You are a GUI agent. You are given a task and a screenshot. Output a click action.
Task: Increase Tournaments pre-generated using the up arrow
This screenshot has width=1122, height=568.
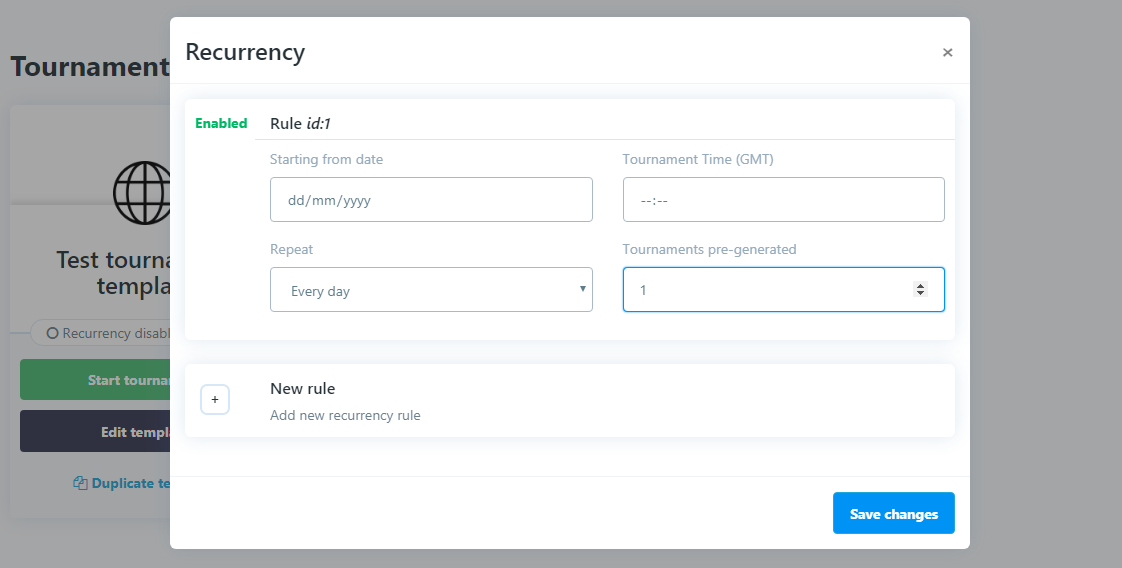click(920, 285)
